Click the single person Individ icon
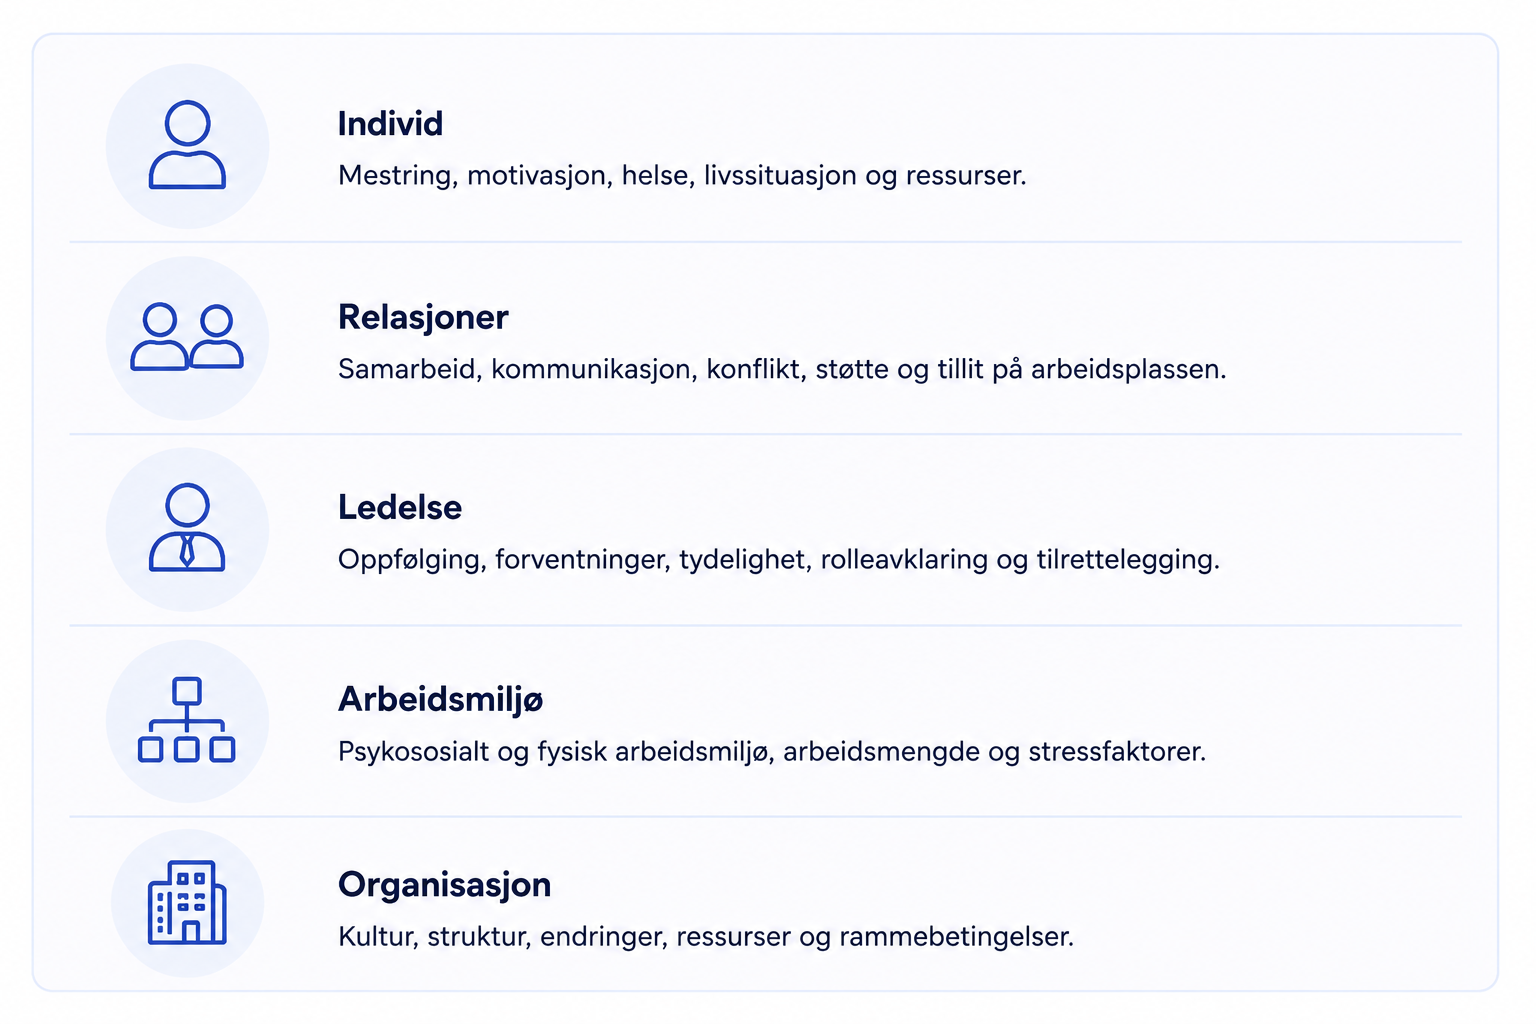This screenshot has width=1536, height=1024. click(x=187, y=145)
